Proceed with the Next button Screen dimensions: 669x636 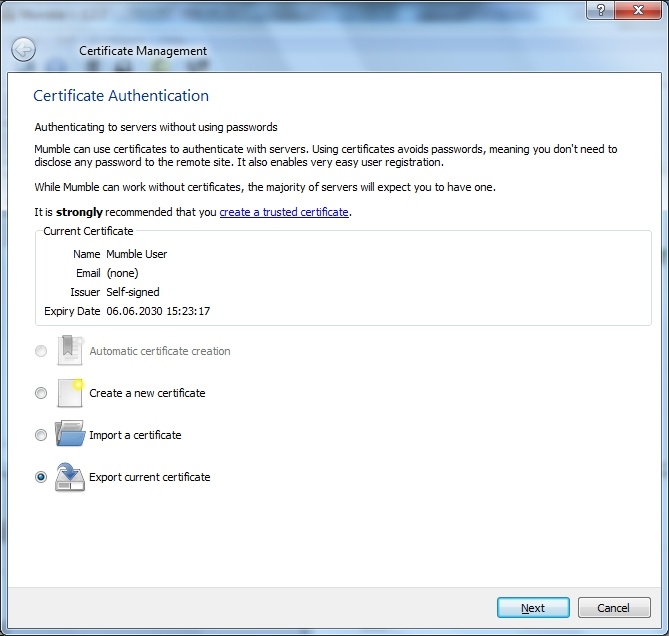[x=533, y=607]
